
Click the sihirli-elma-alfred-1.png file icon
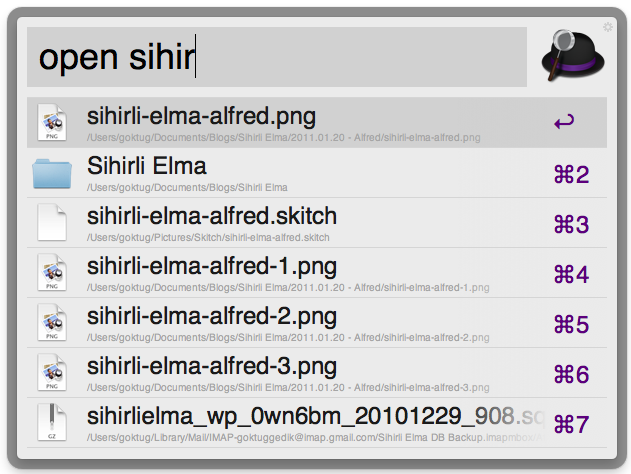[52, 273]
